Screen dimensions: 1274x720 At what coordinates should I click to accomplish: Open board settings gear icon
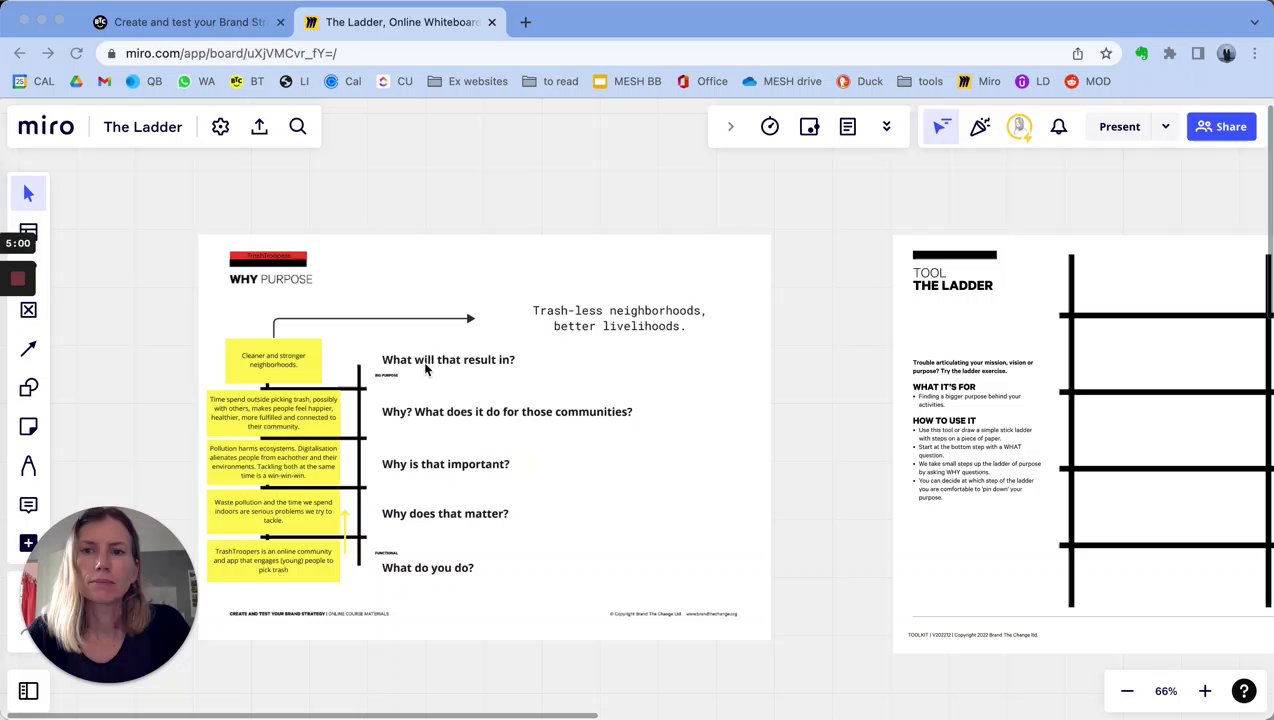point(220,127)
